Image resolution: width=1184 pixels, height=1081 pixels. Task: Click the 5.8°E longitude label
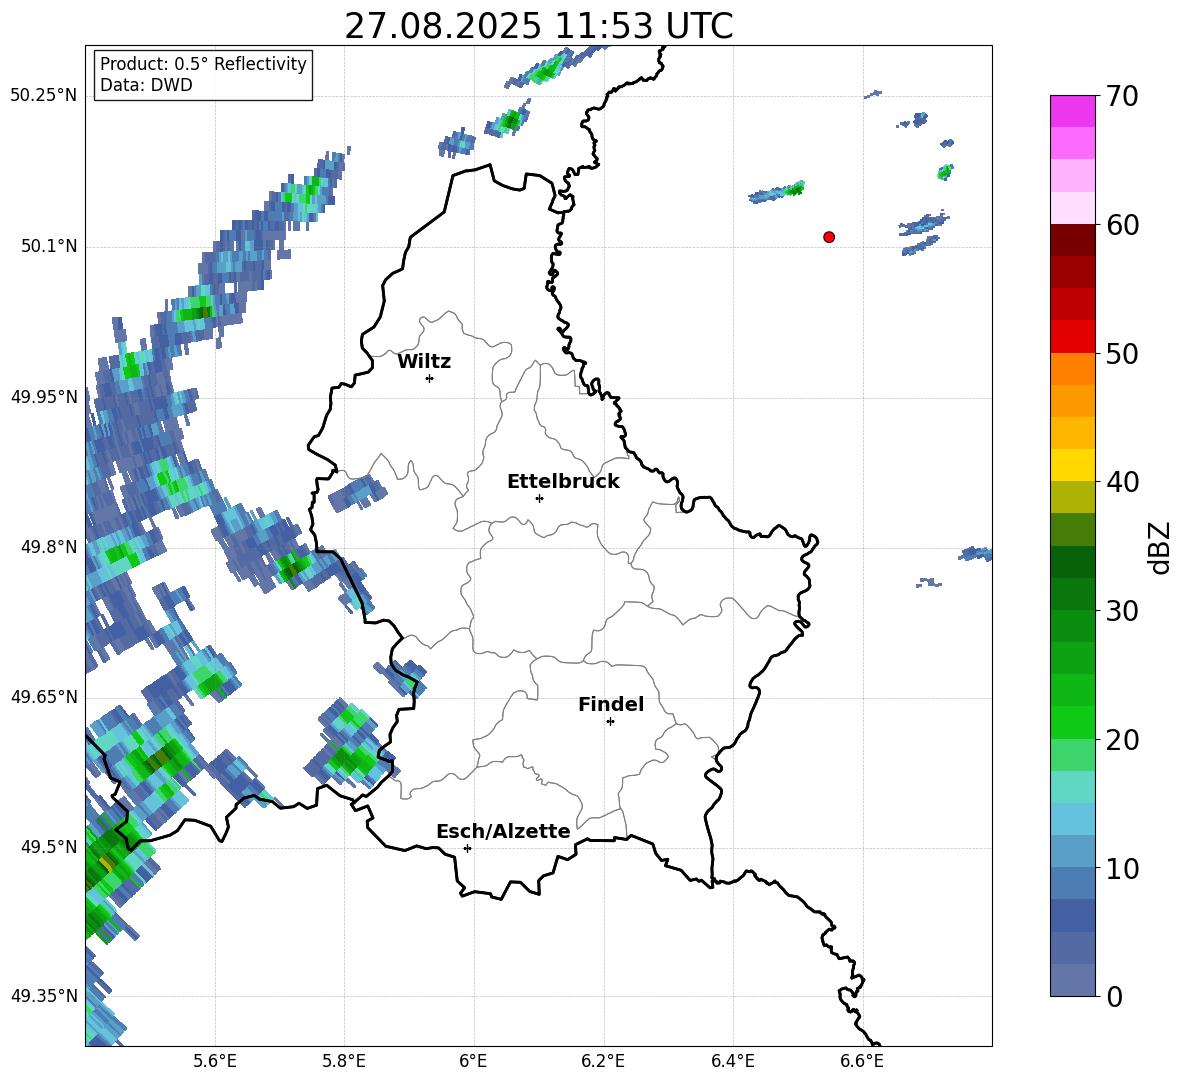coord(344,1061)
